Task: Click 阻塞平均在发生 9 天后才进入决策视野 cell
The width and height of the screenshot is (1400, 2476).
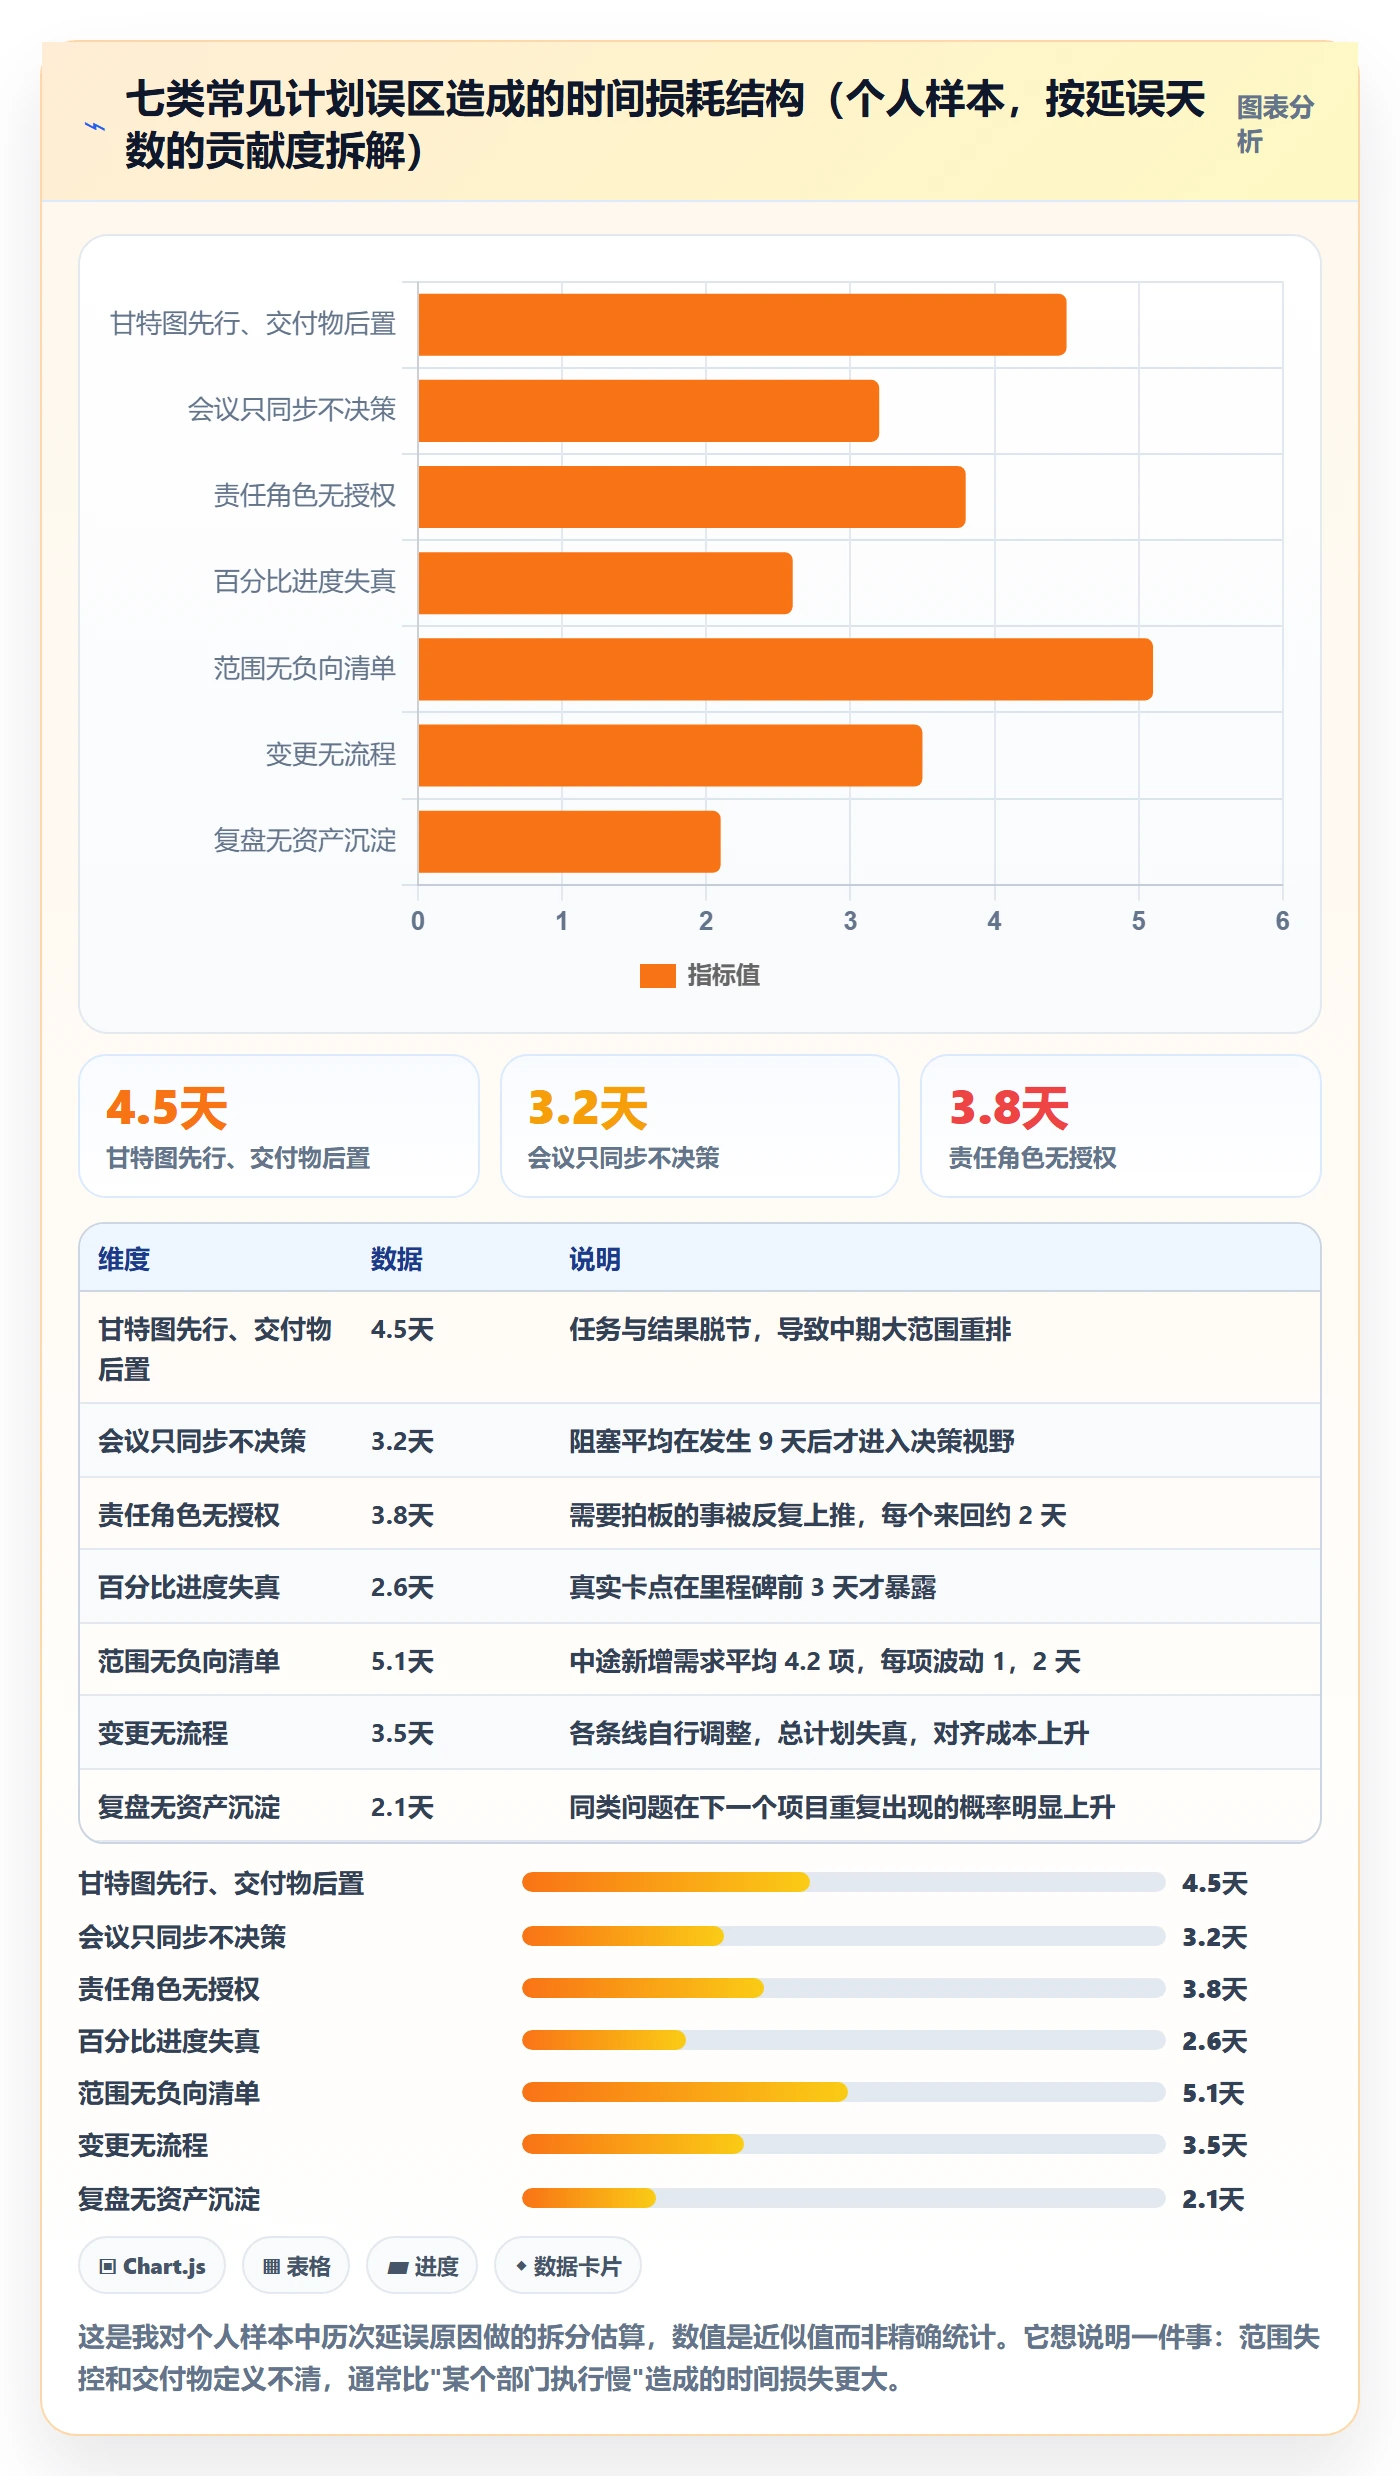Action: pyautogui.click(x=792, y=1441)
